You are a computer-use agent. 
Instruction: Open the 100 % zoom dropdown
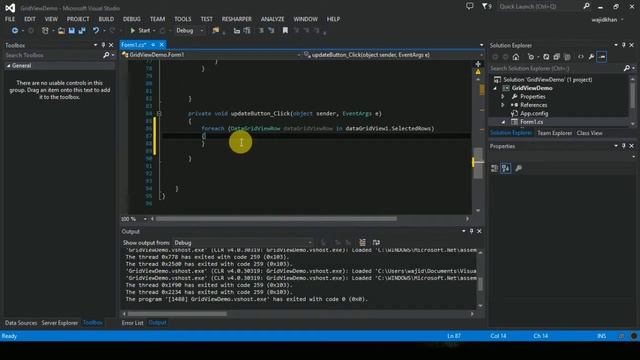coord(134,219)
